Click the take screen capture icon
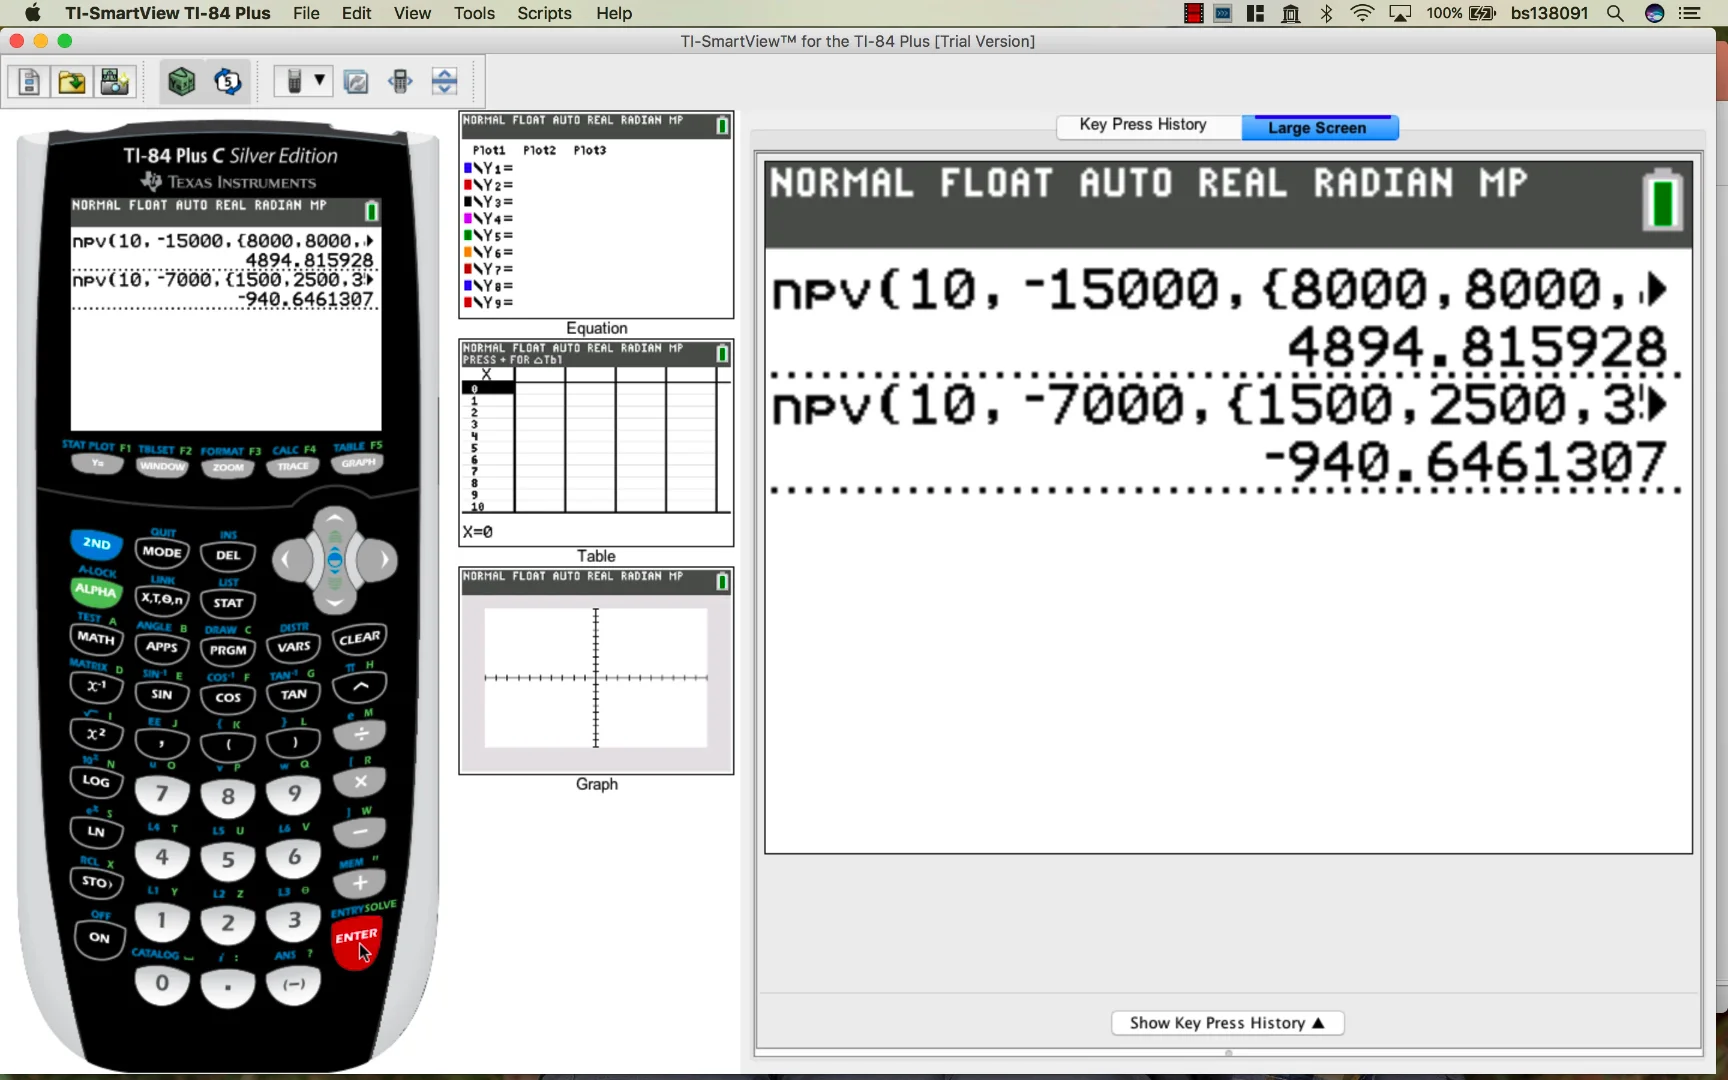The image size is (1728, 1080). [x=115, y=82]
